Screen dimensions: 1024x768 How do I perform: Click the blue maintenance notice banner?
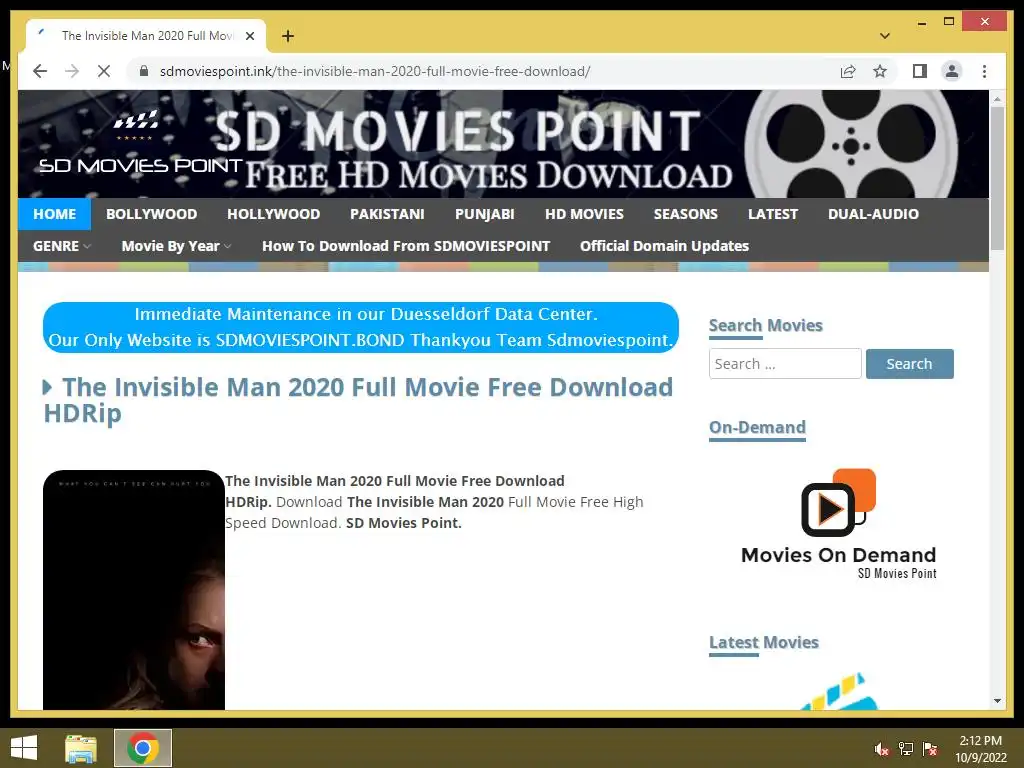(x=360, y=327)
